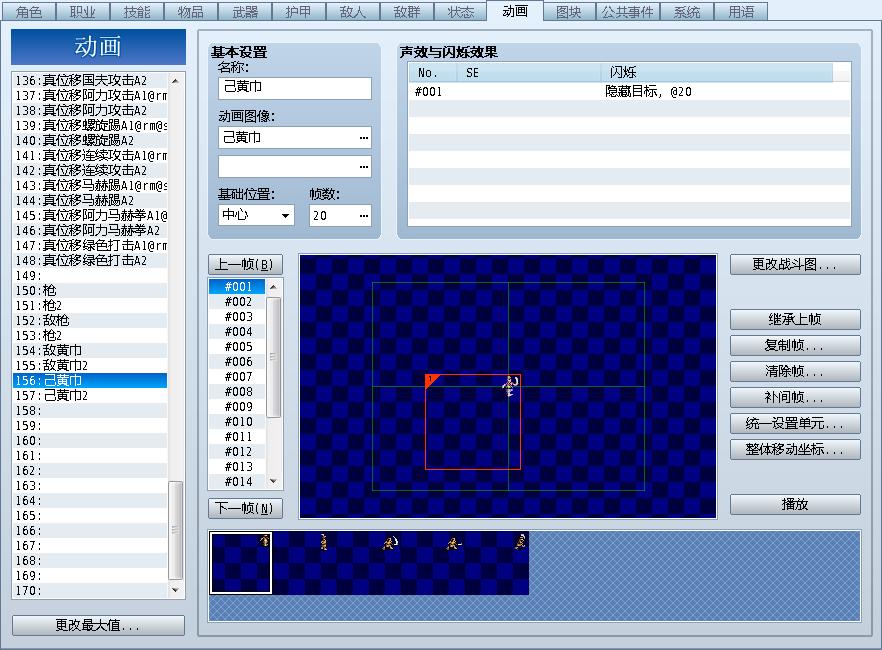Open the 公共事件 tab
Viewport: 882px width, 650px height.
tap(628, 12)
